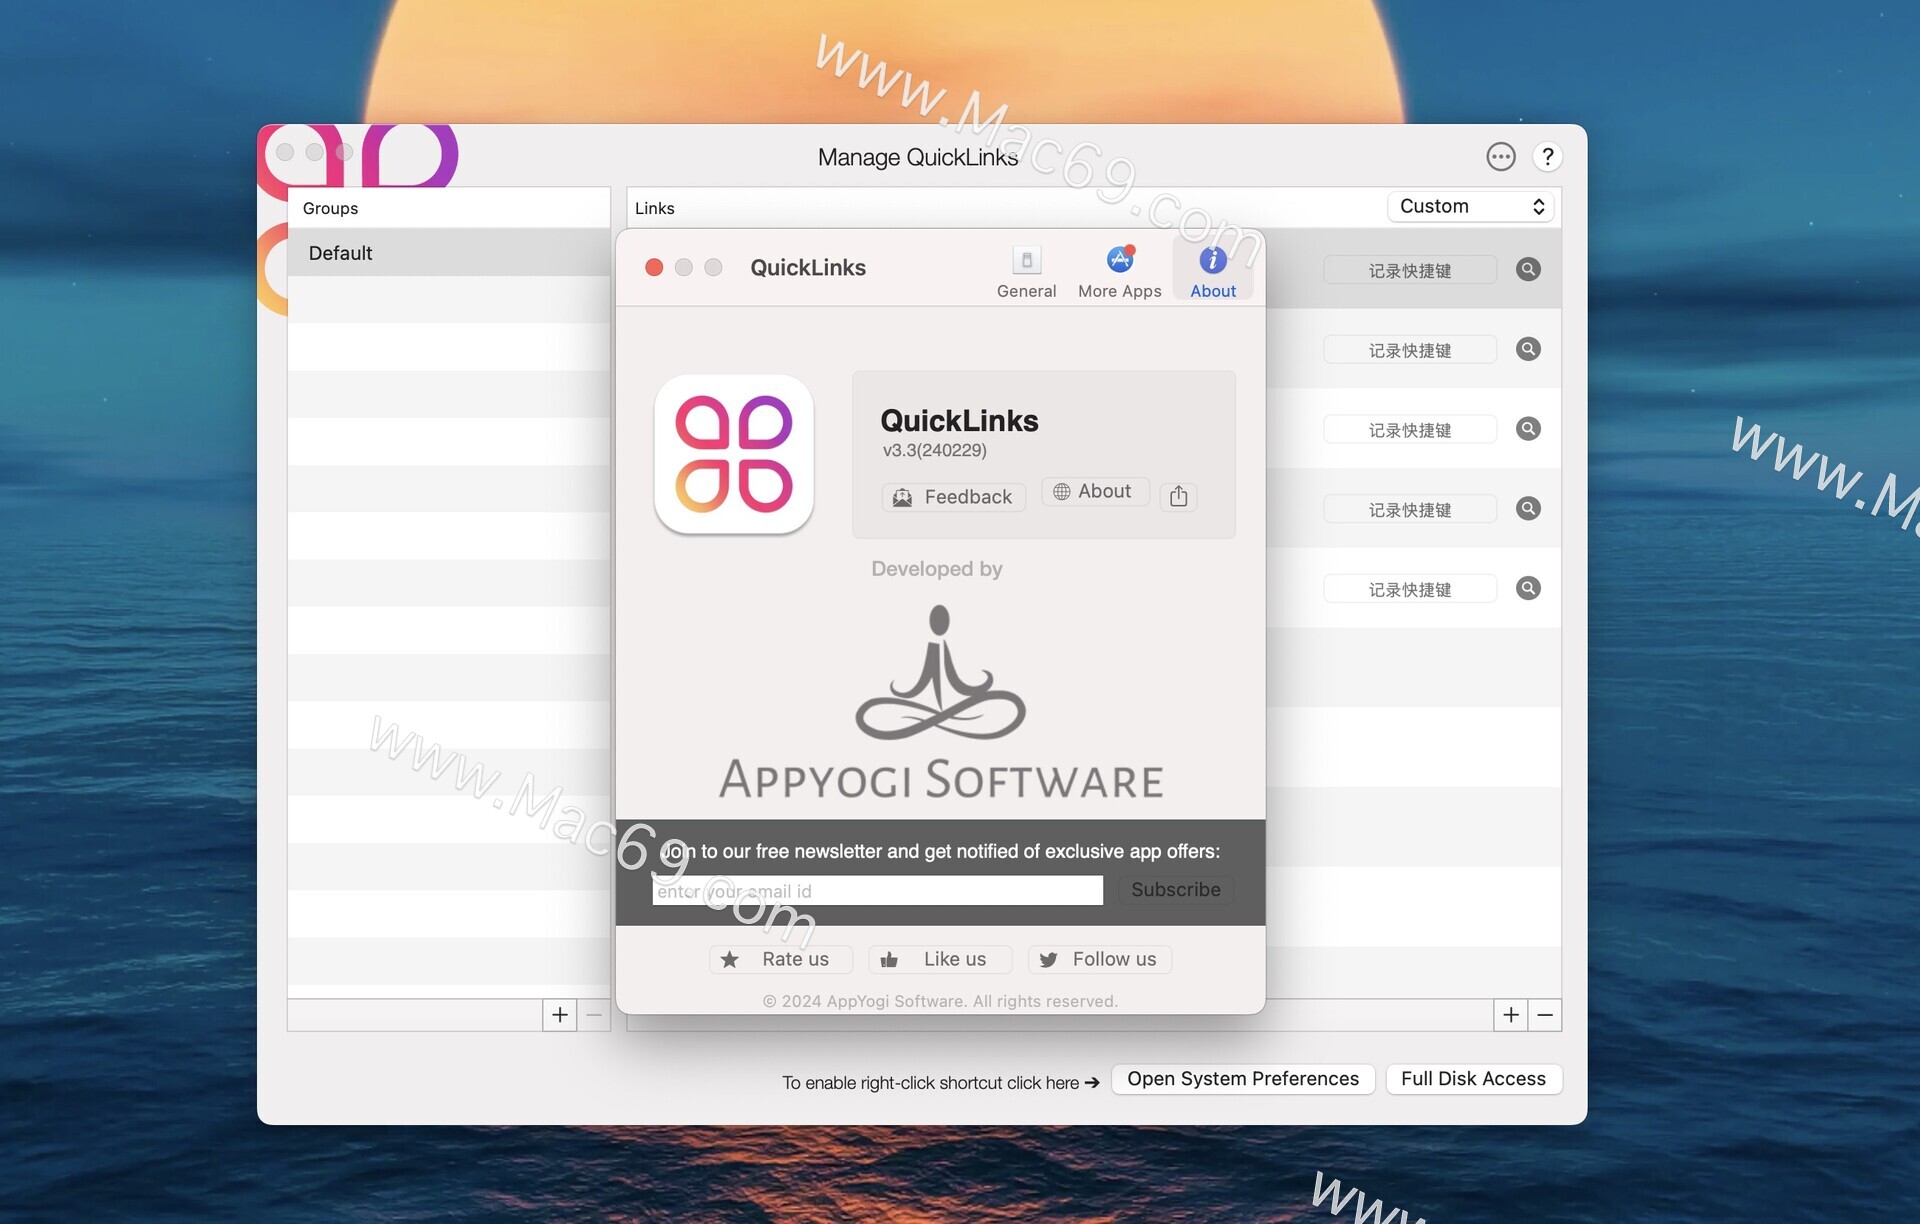Screen dimensions: 1920x1224
Task: Click the version text v3.3(240229)
Action: 934,450
